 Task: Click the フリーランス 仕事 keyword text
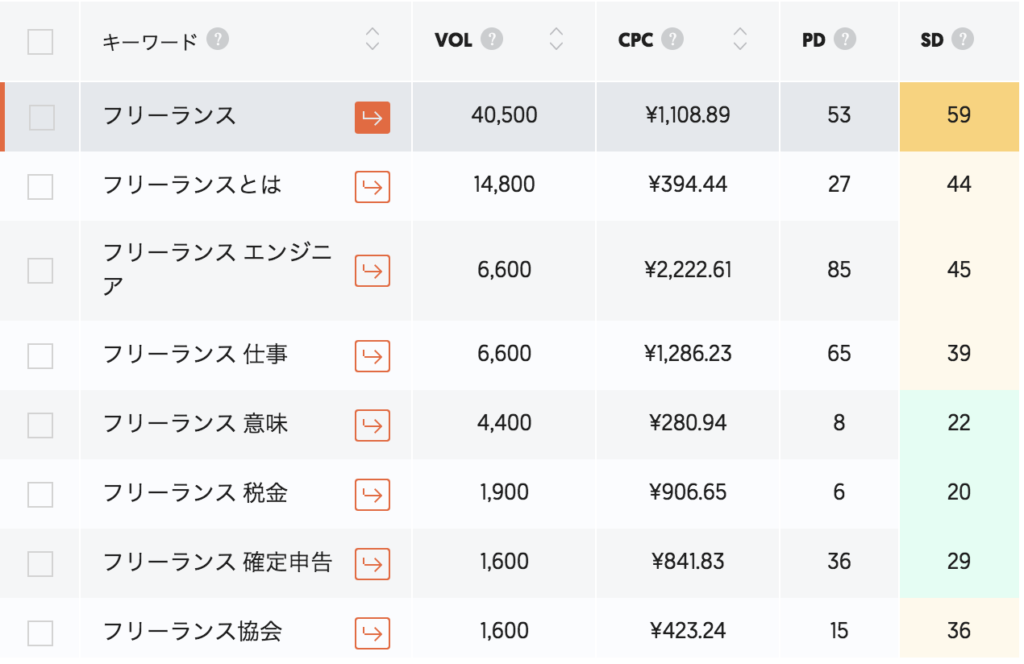click(x=196, y=354)
